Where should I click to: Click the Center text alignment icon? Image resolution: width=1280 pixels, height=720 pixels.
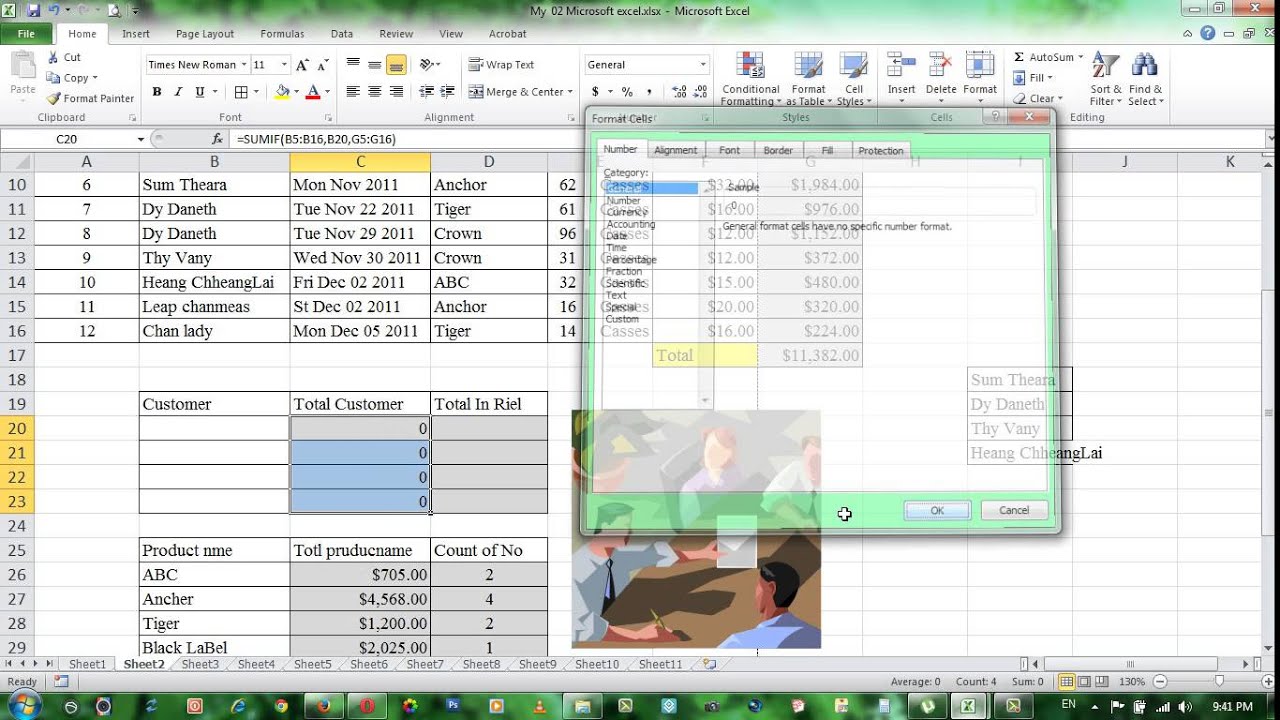[x=375, y=92]
